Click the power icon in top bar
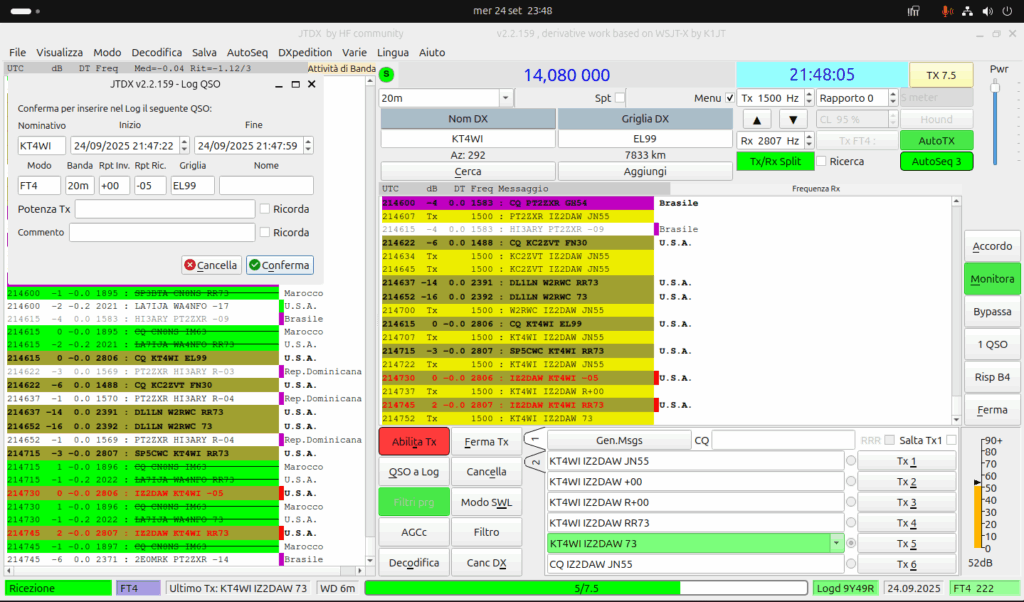This screenshot has height=602, width=1024. 1007,11
